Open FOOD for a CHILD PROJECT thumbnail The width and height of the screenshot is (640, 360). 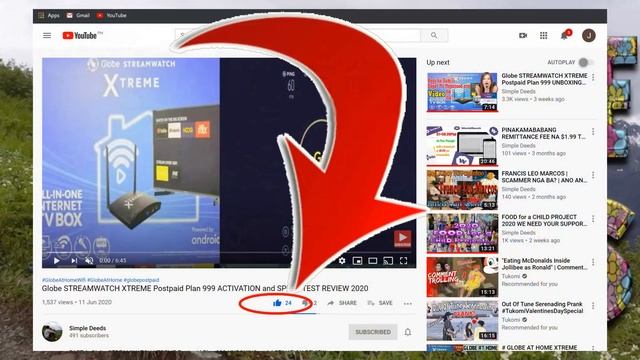[462, 233]
